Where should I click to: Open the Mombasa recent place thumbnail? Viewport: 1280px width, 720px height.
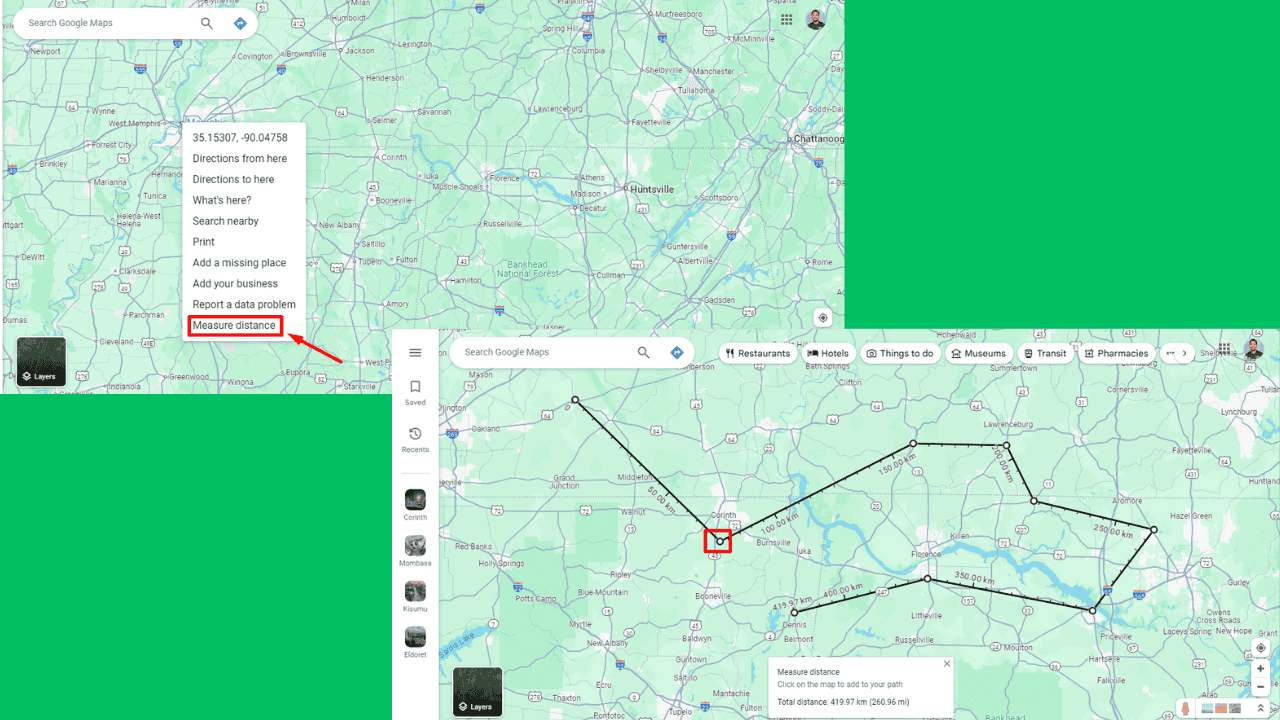point(415,545)
